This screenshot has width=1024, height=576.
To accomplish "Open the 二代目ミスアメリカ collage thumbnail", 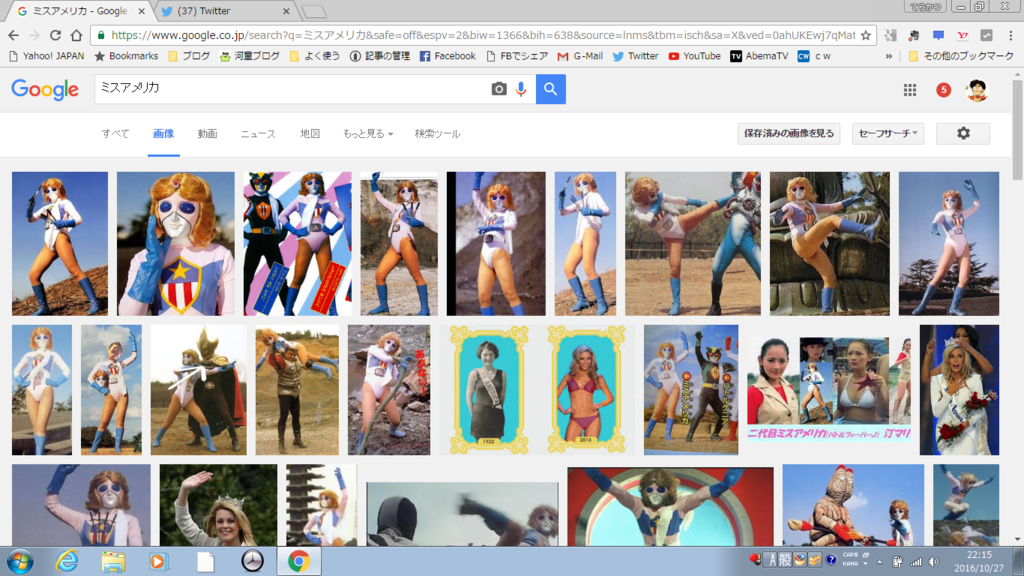I will tap(829, 390).
